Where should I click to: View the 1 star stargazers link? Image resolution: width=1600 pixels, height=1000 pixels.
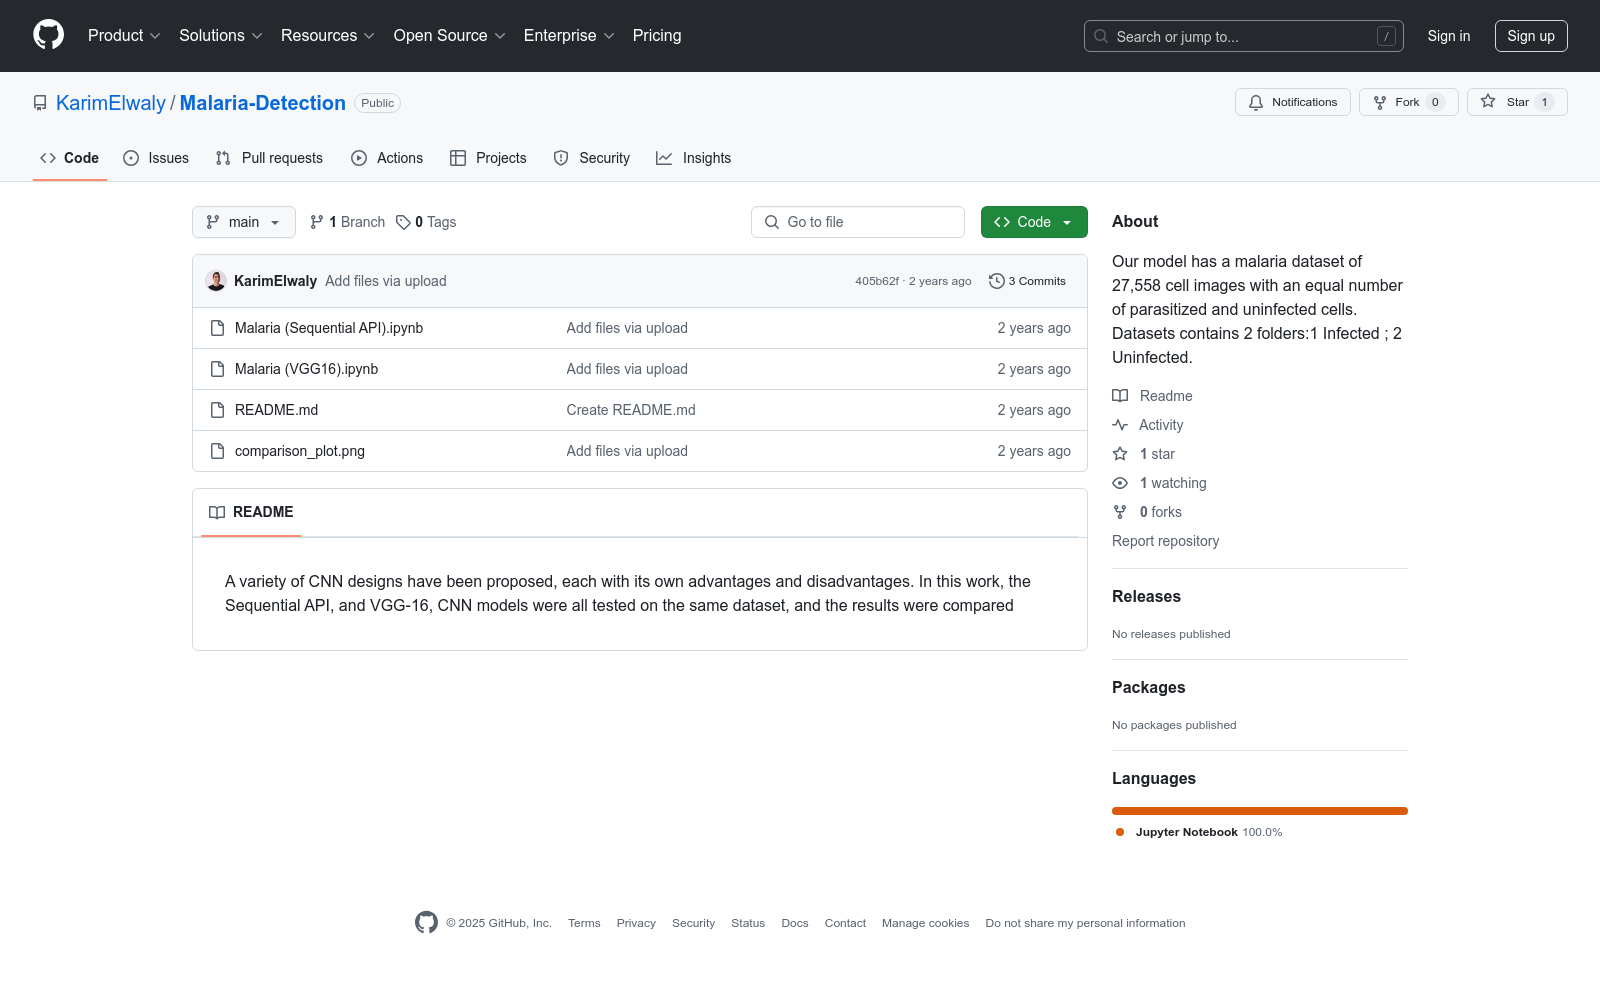pos(1144,454)
